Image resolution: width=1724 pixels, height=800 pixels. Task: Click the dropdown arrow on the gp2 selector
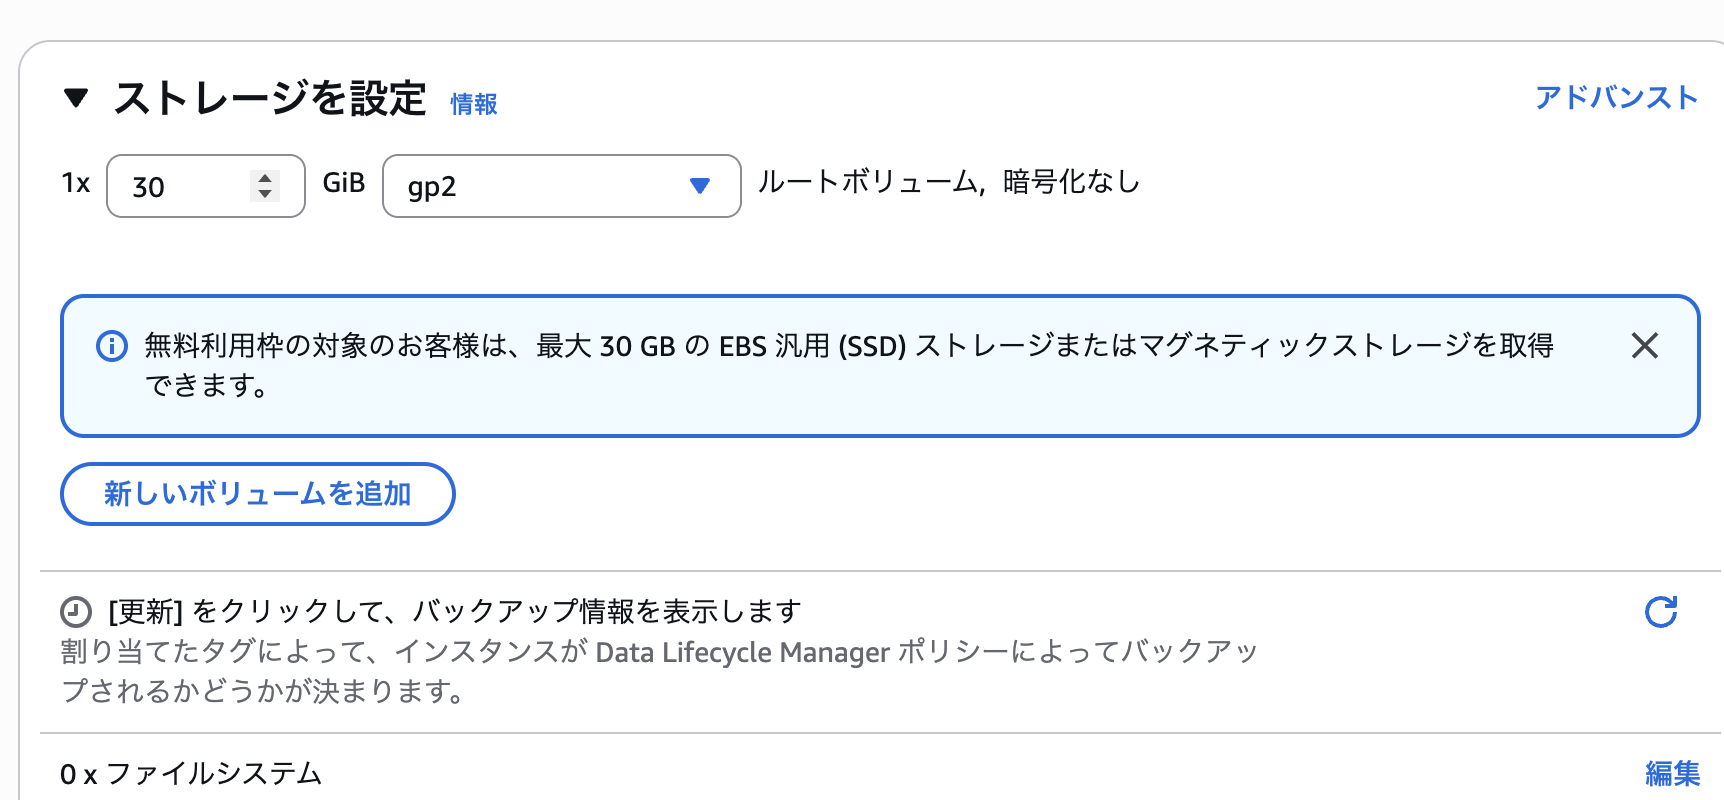click(x=700, y=186)
